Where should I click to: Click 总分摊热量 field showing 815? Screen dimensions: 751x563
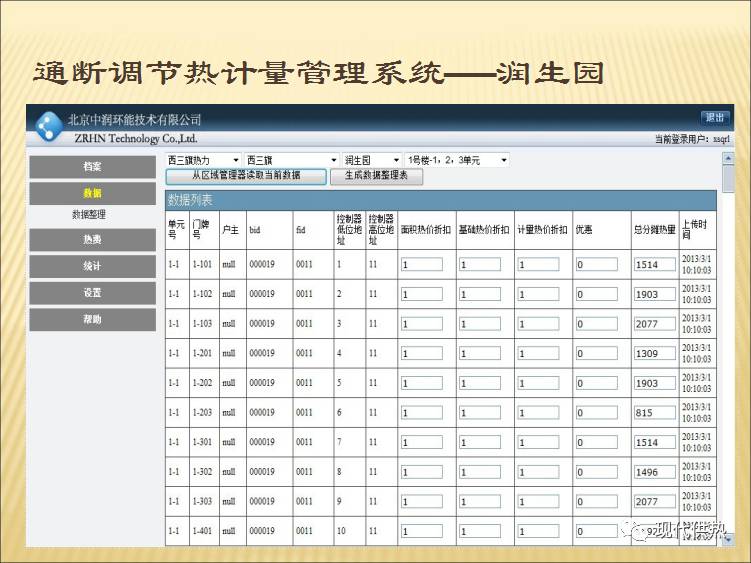[x=655, y=413]
